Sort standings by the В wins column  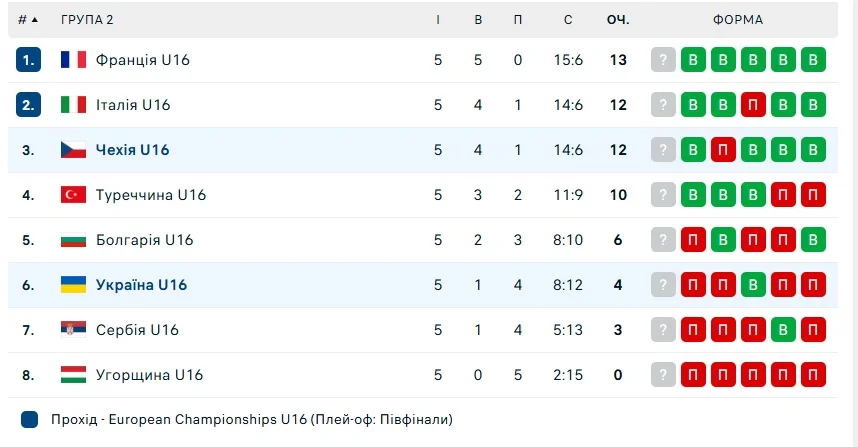[x=478, y=20]
